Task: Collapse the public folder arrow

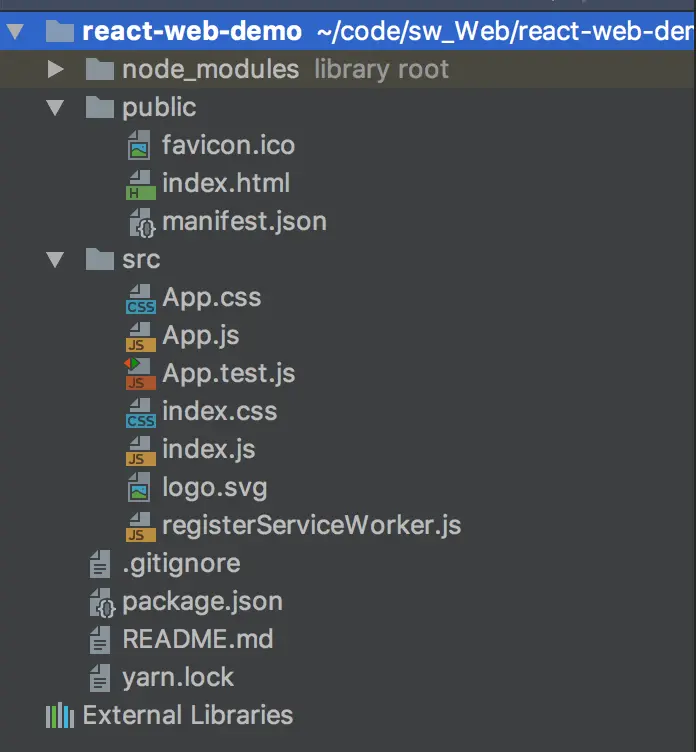Action: (x=56, y=108)
